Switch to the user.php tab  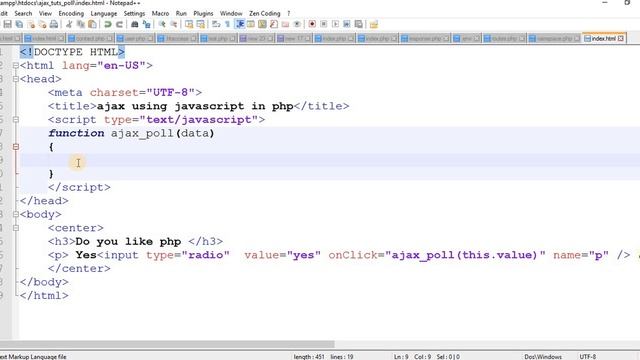click(135, 38)
